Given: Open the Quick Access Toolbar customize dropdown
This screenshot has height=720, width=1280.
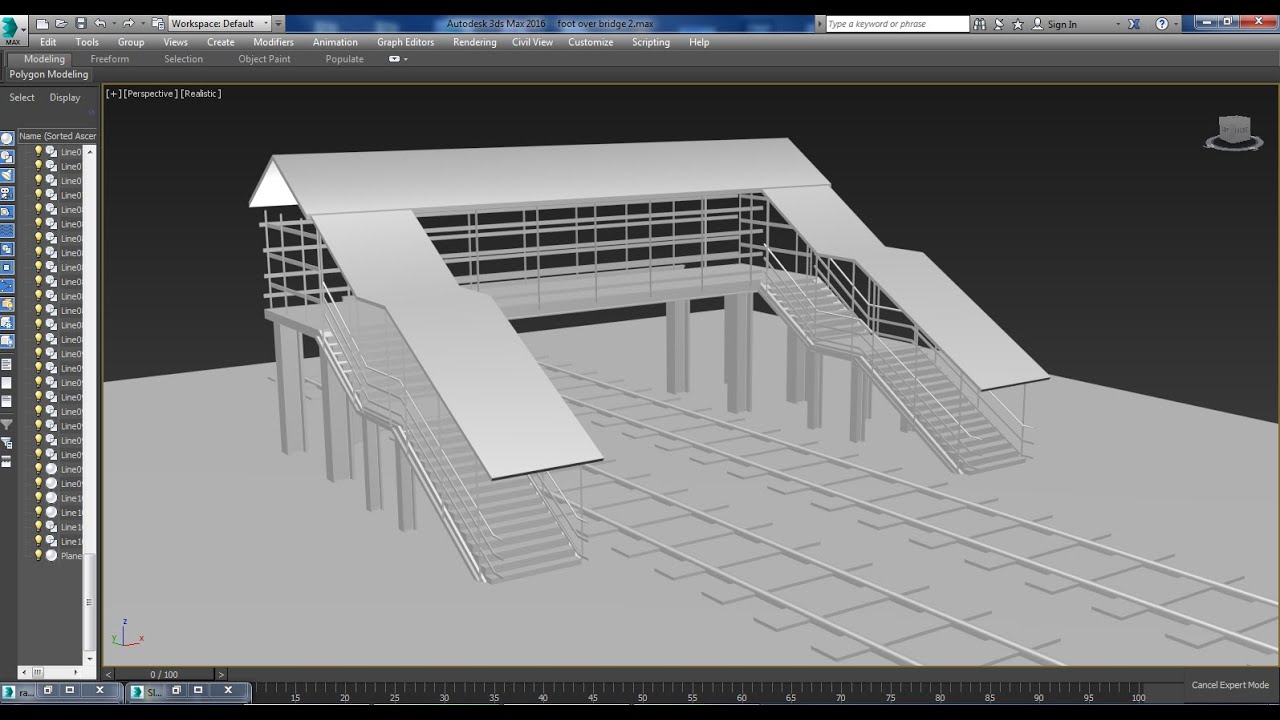Looking at the screenshot, I should click(x=278, y=23).
